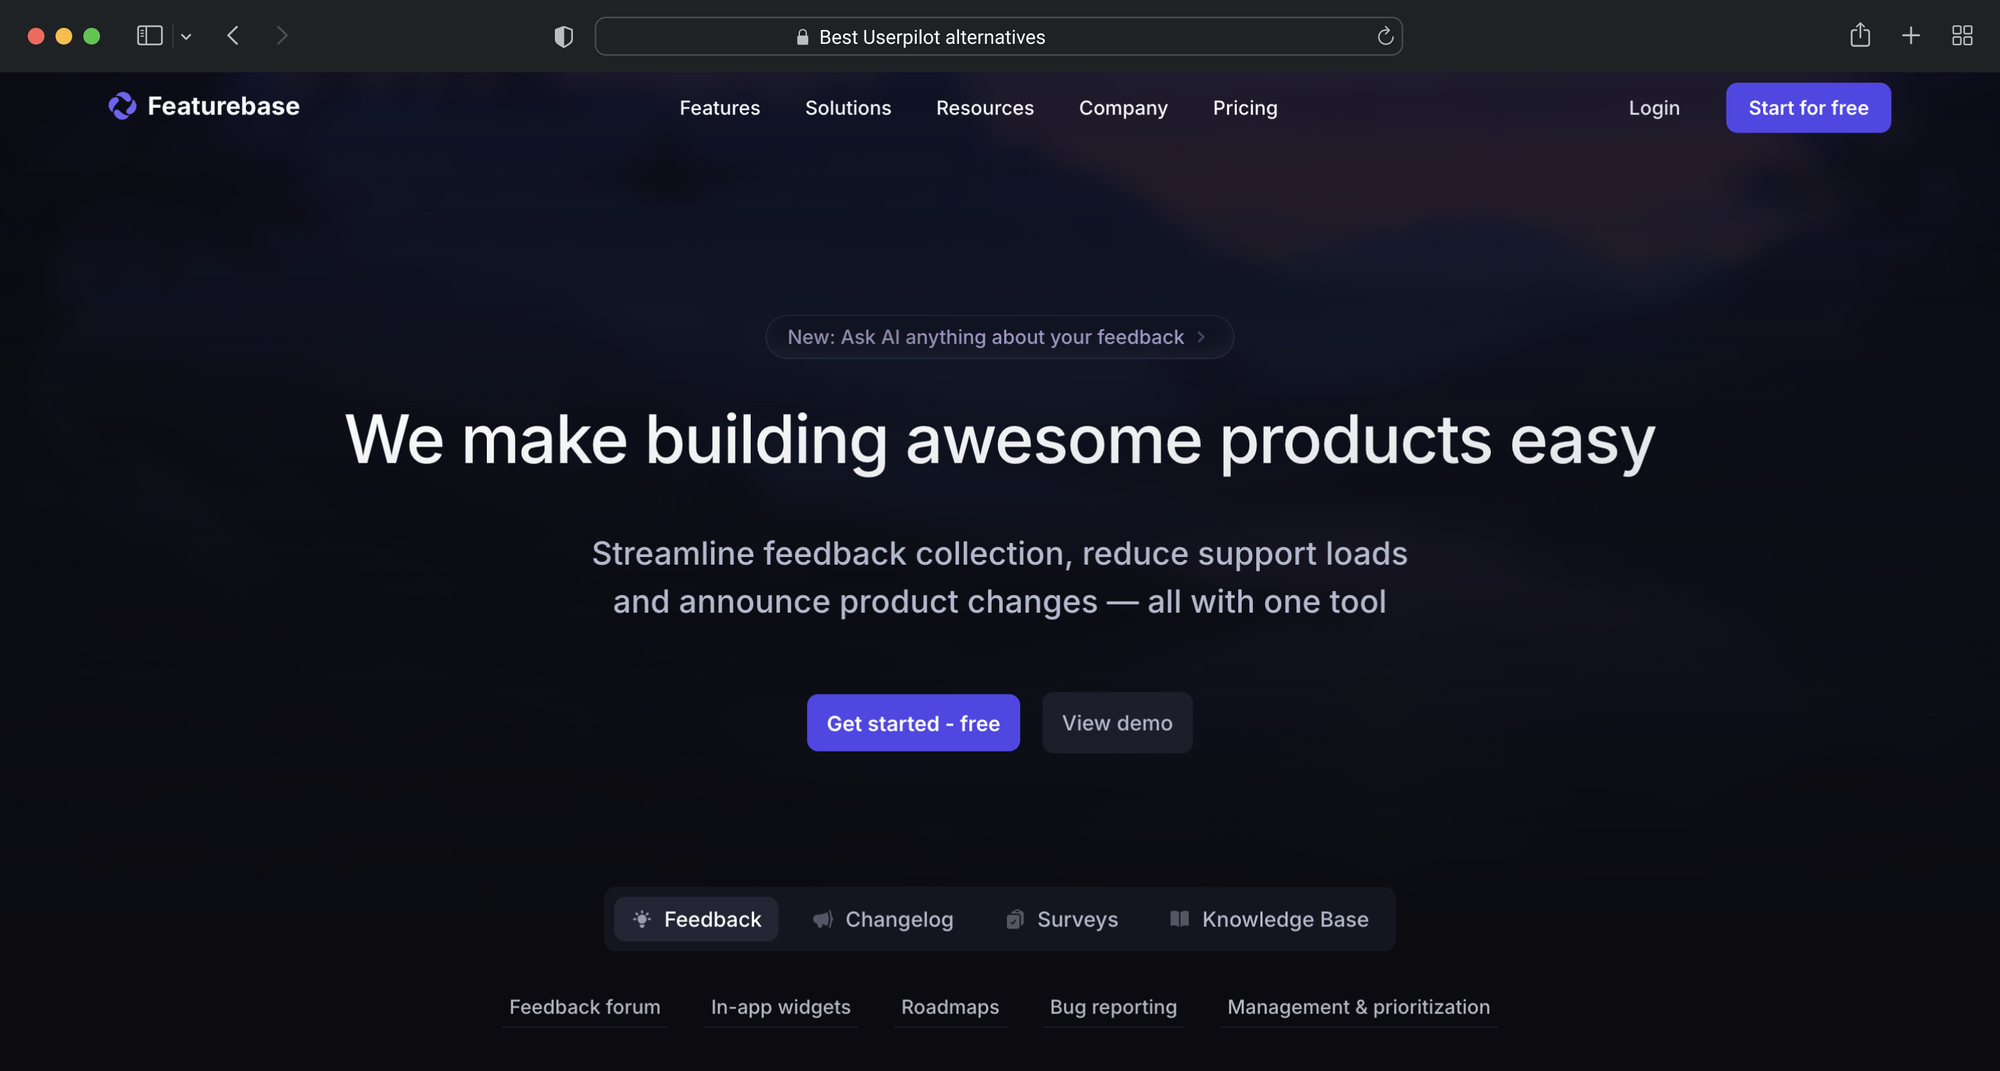Switch to the Surveys tab
This screenshot has height=1071, width=2000.
pyautogui.click(x=1060, y=919)
